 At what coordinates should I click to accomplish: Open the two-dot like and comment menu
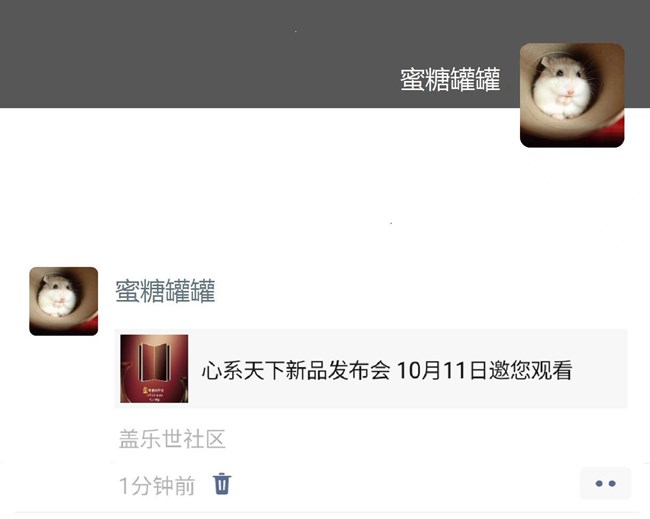coord(605,483)
